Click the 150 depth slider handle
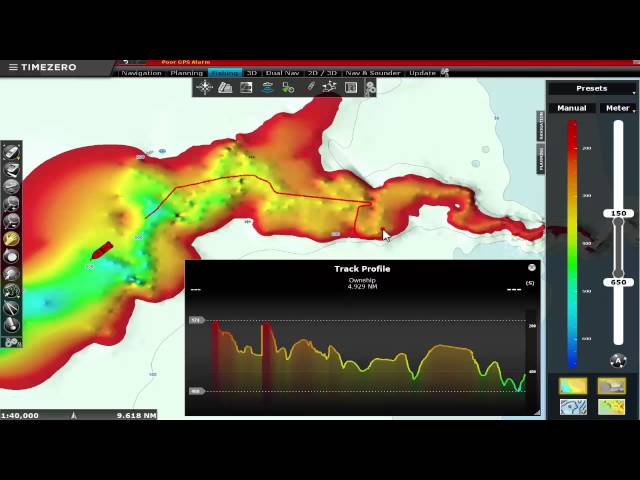The image size is (640, 480). (618, 214)
